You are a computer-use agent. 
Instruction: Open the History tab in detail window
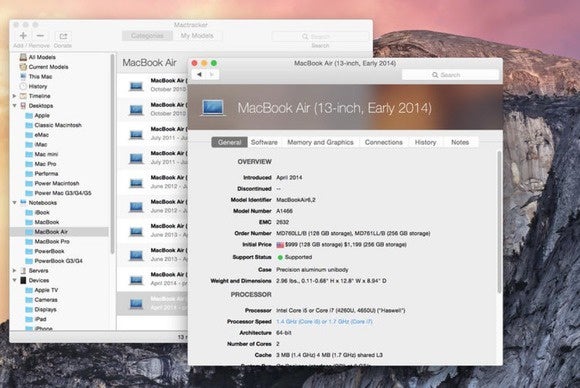(x=425, y=142)
